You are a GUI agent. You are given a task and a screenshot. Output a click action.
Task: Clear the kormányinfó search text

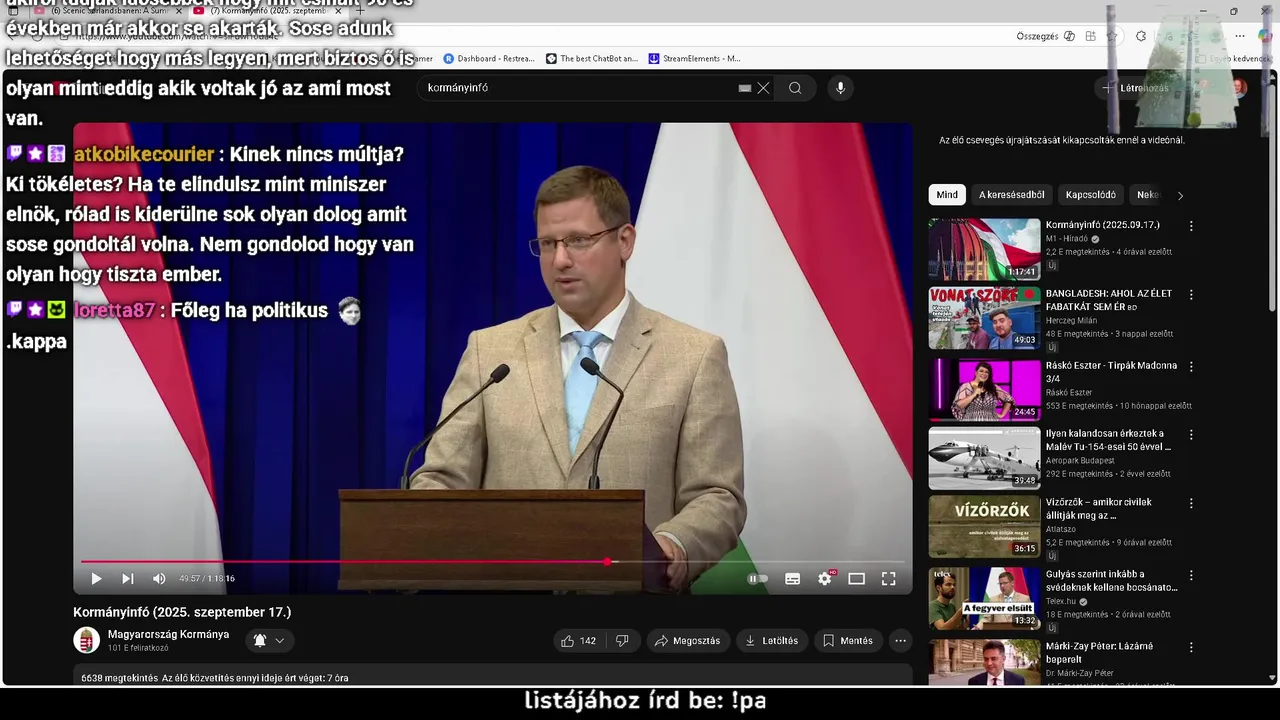[763, 88]
